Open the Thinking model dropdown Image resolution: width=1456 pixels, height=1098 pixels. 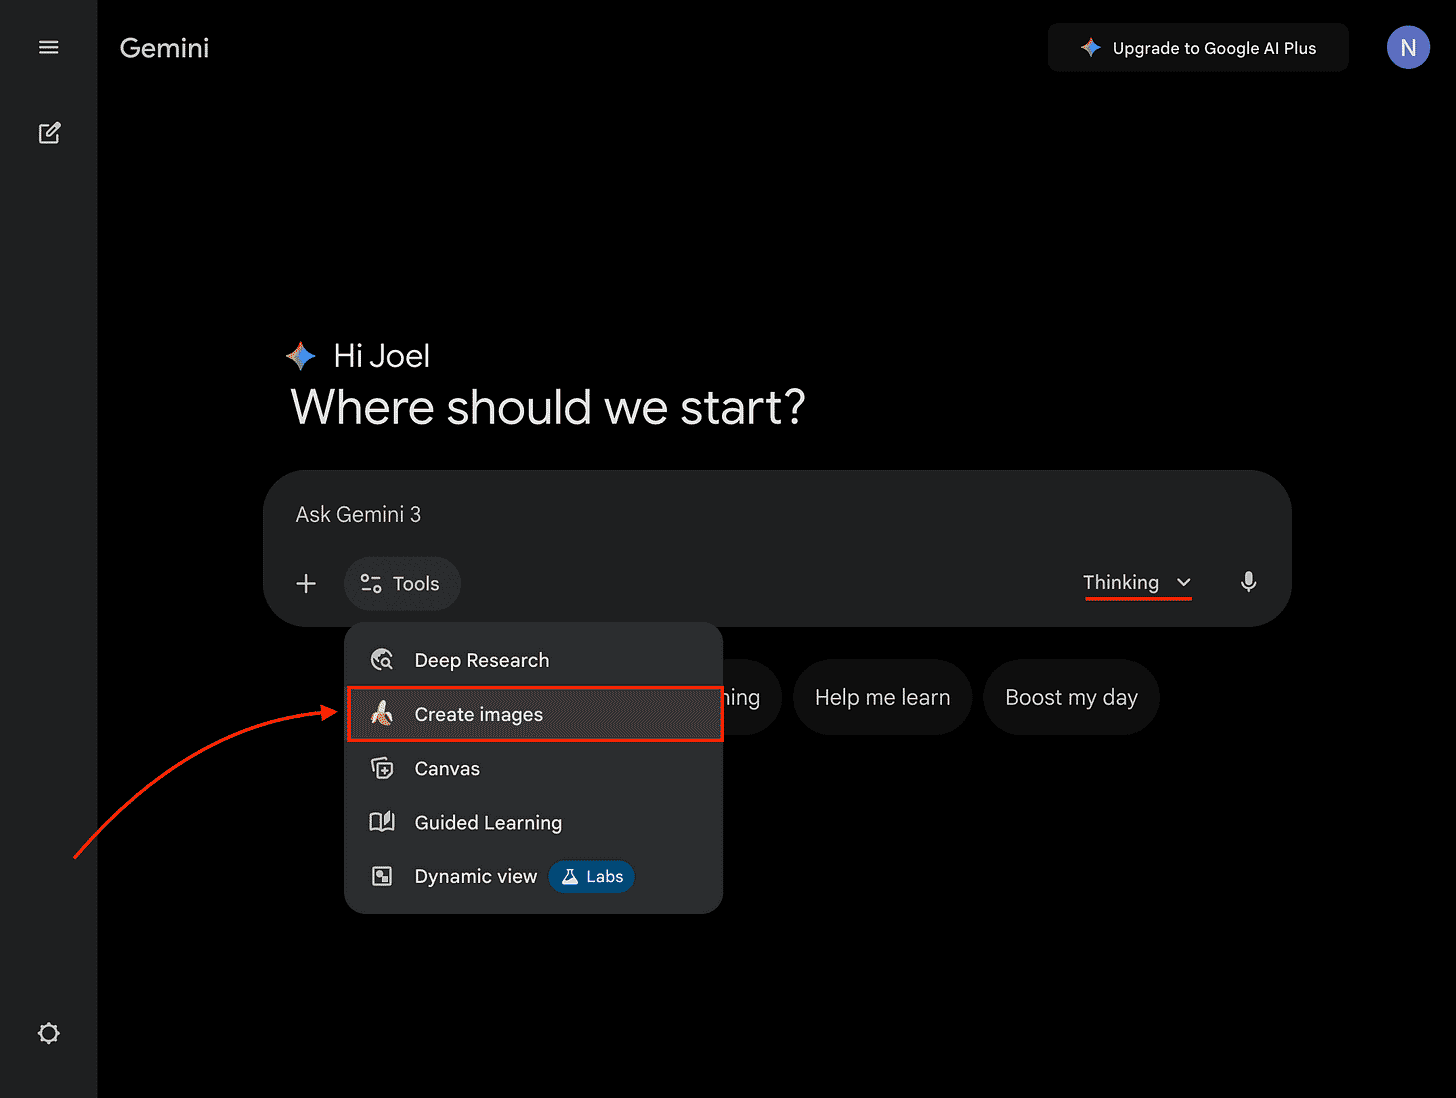click(x=1137, y=582)
